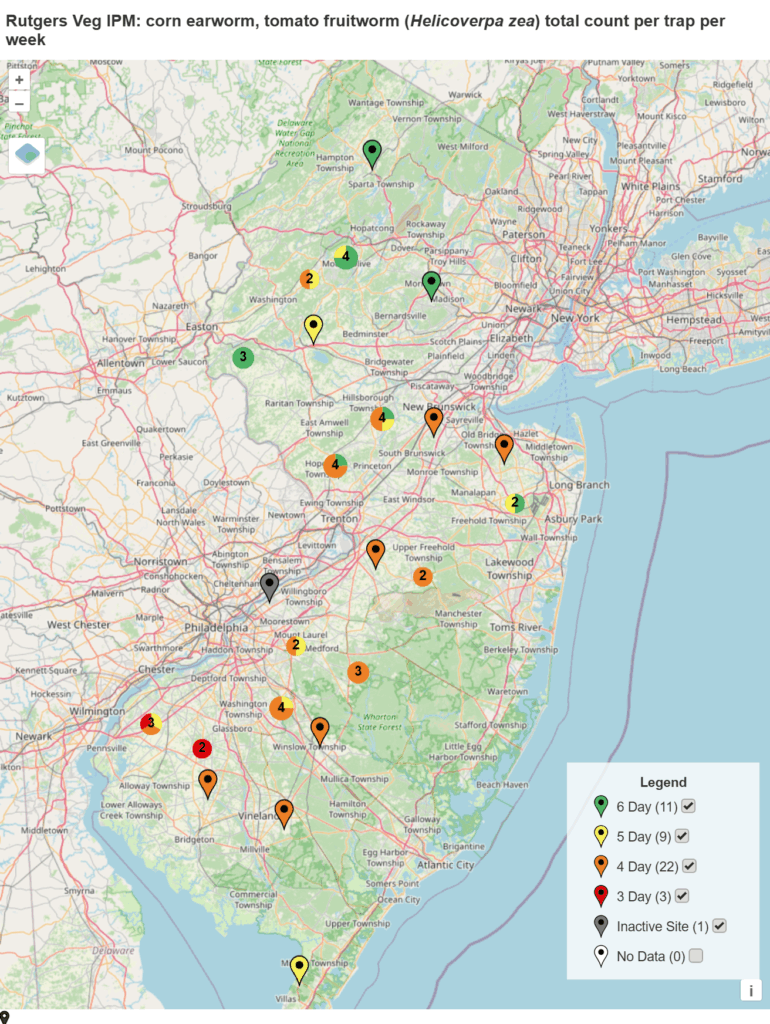Open cluster 4 near Washington Township

281,707
